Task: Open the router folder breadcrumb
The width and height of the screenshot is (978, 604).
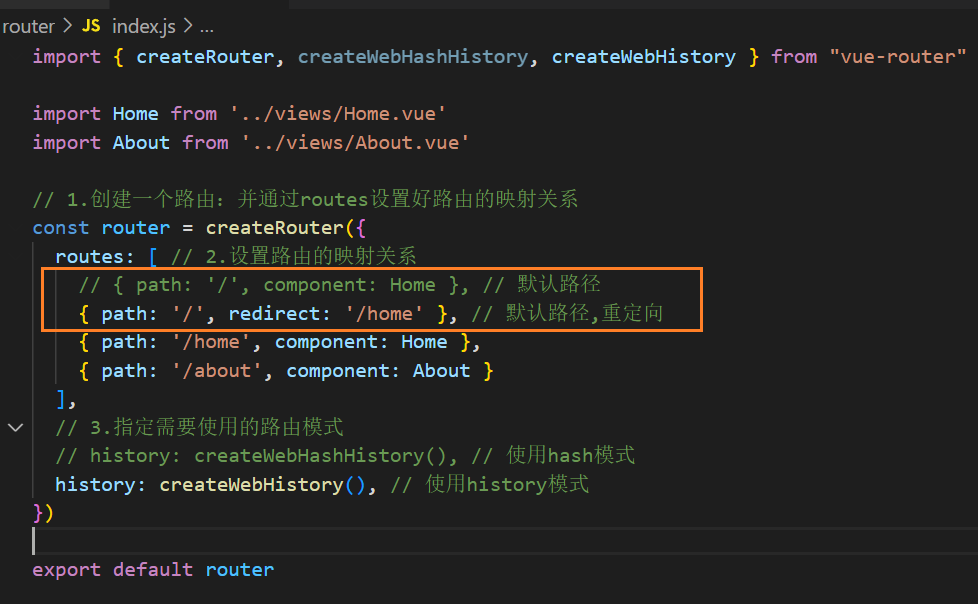Action: (x=29, y=26)
